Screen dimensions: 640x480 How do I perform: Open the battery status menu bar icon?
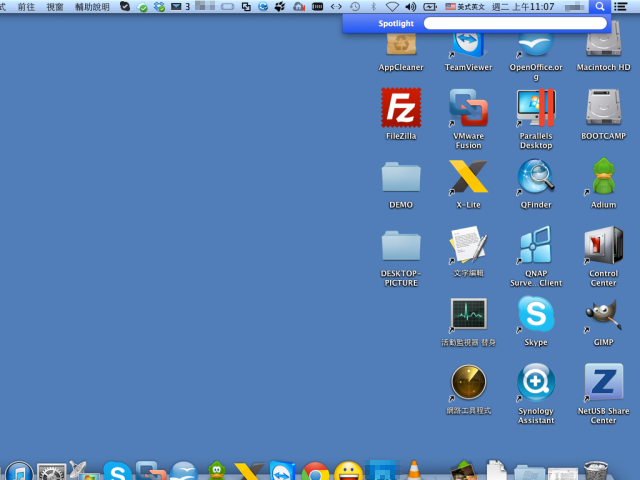pos(430,7)
